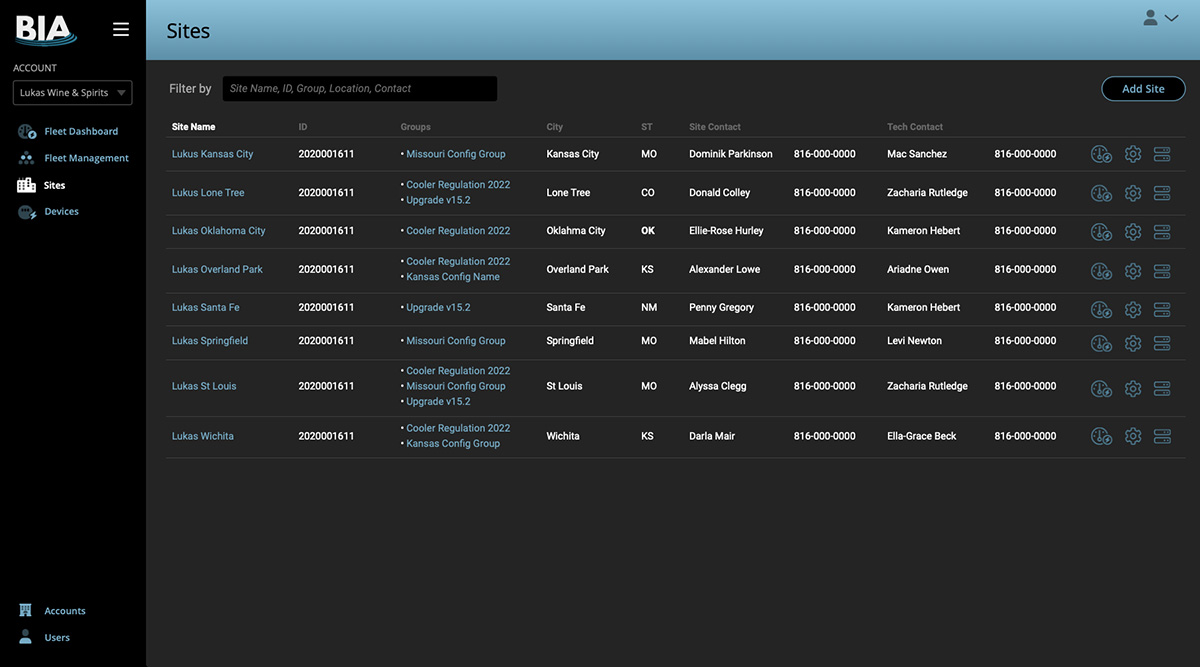The height and width of the screenshot is (667, 1200).
Task: View devices icon for Lukus Kansas City
Action: [1162, 154]
